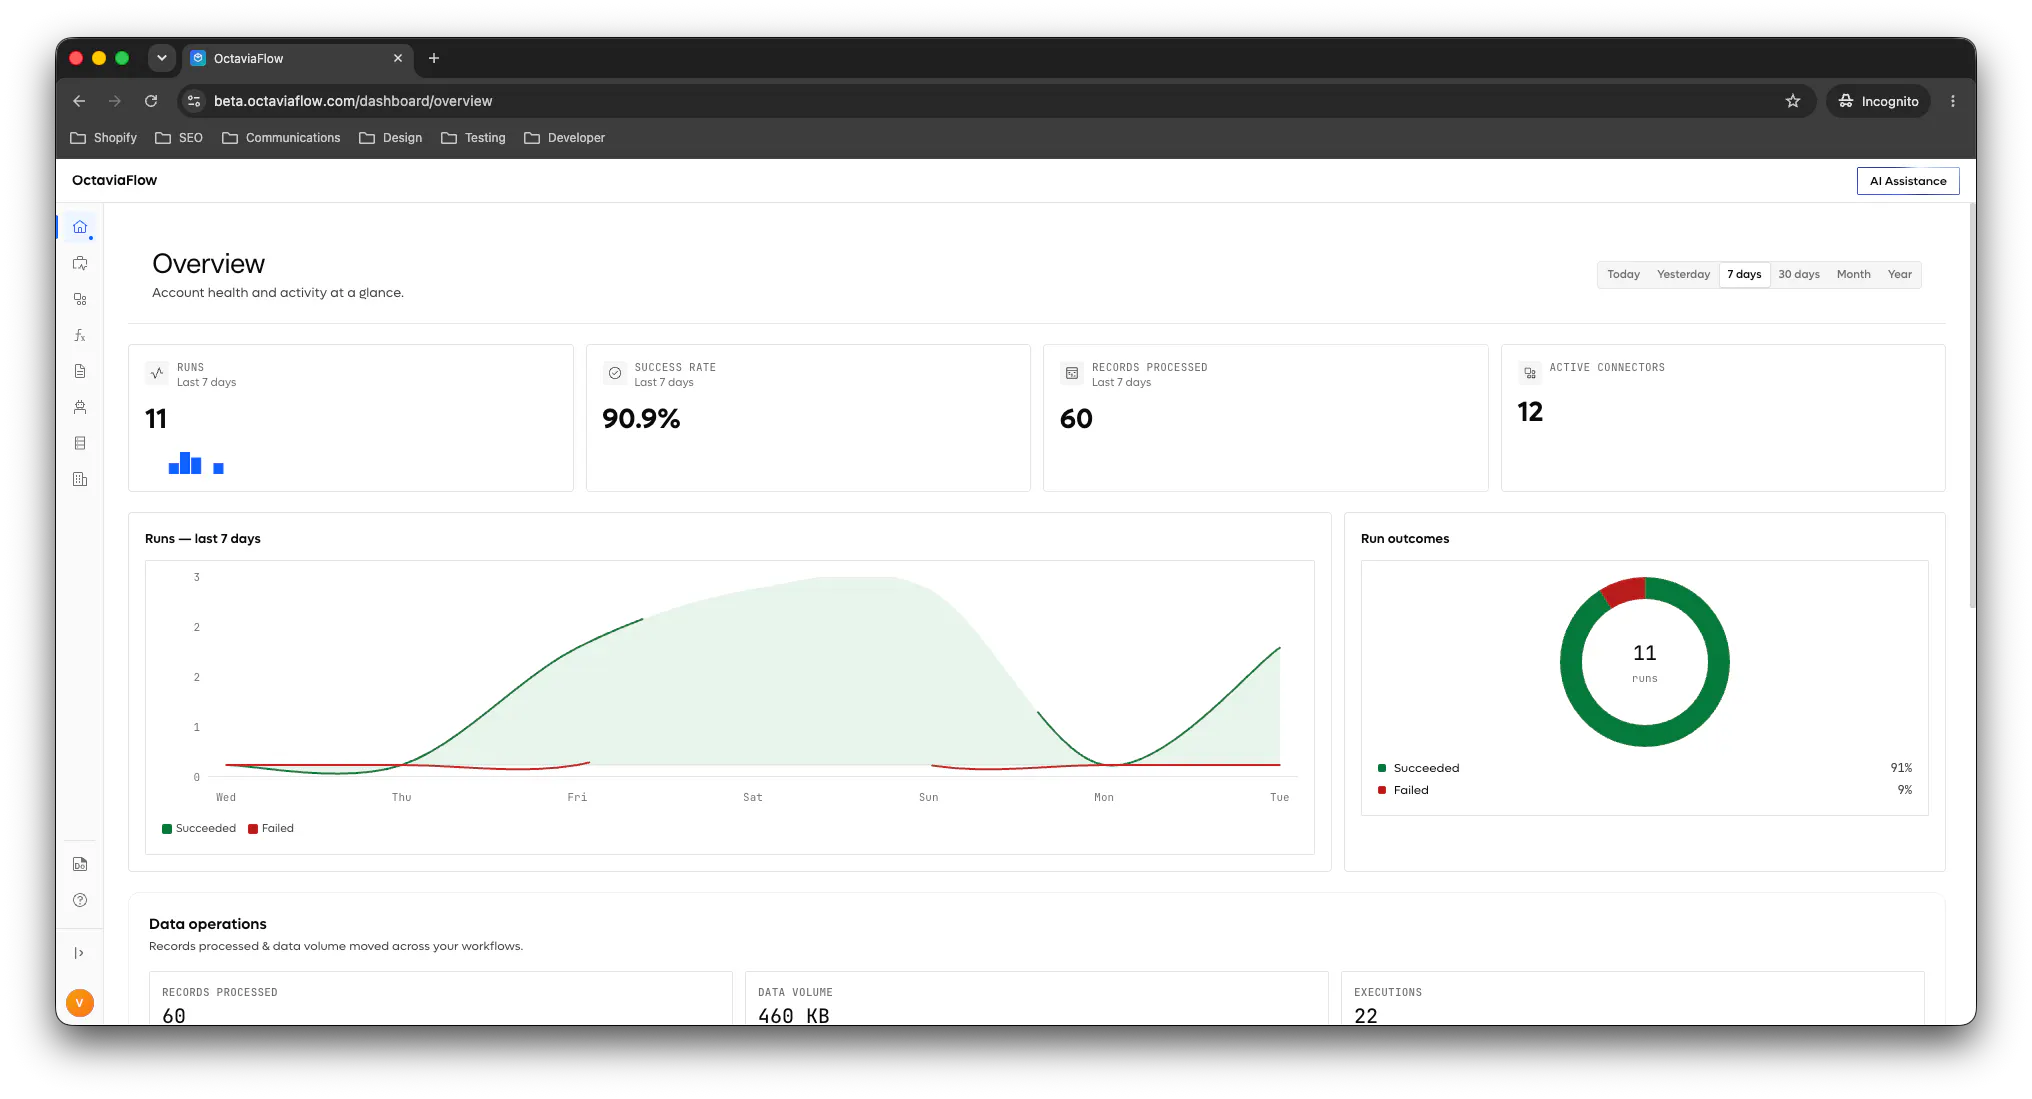Open the orange V user avatar
2032x1099 pixels.
(x=80, y=1003)
